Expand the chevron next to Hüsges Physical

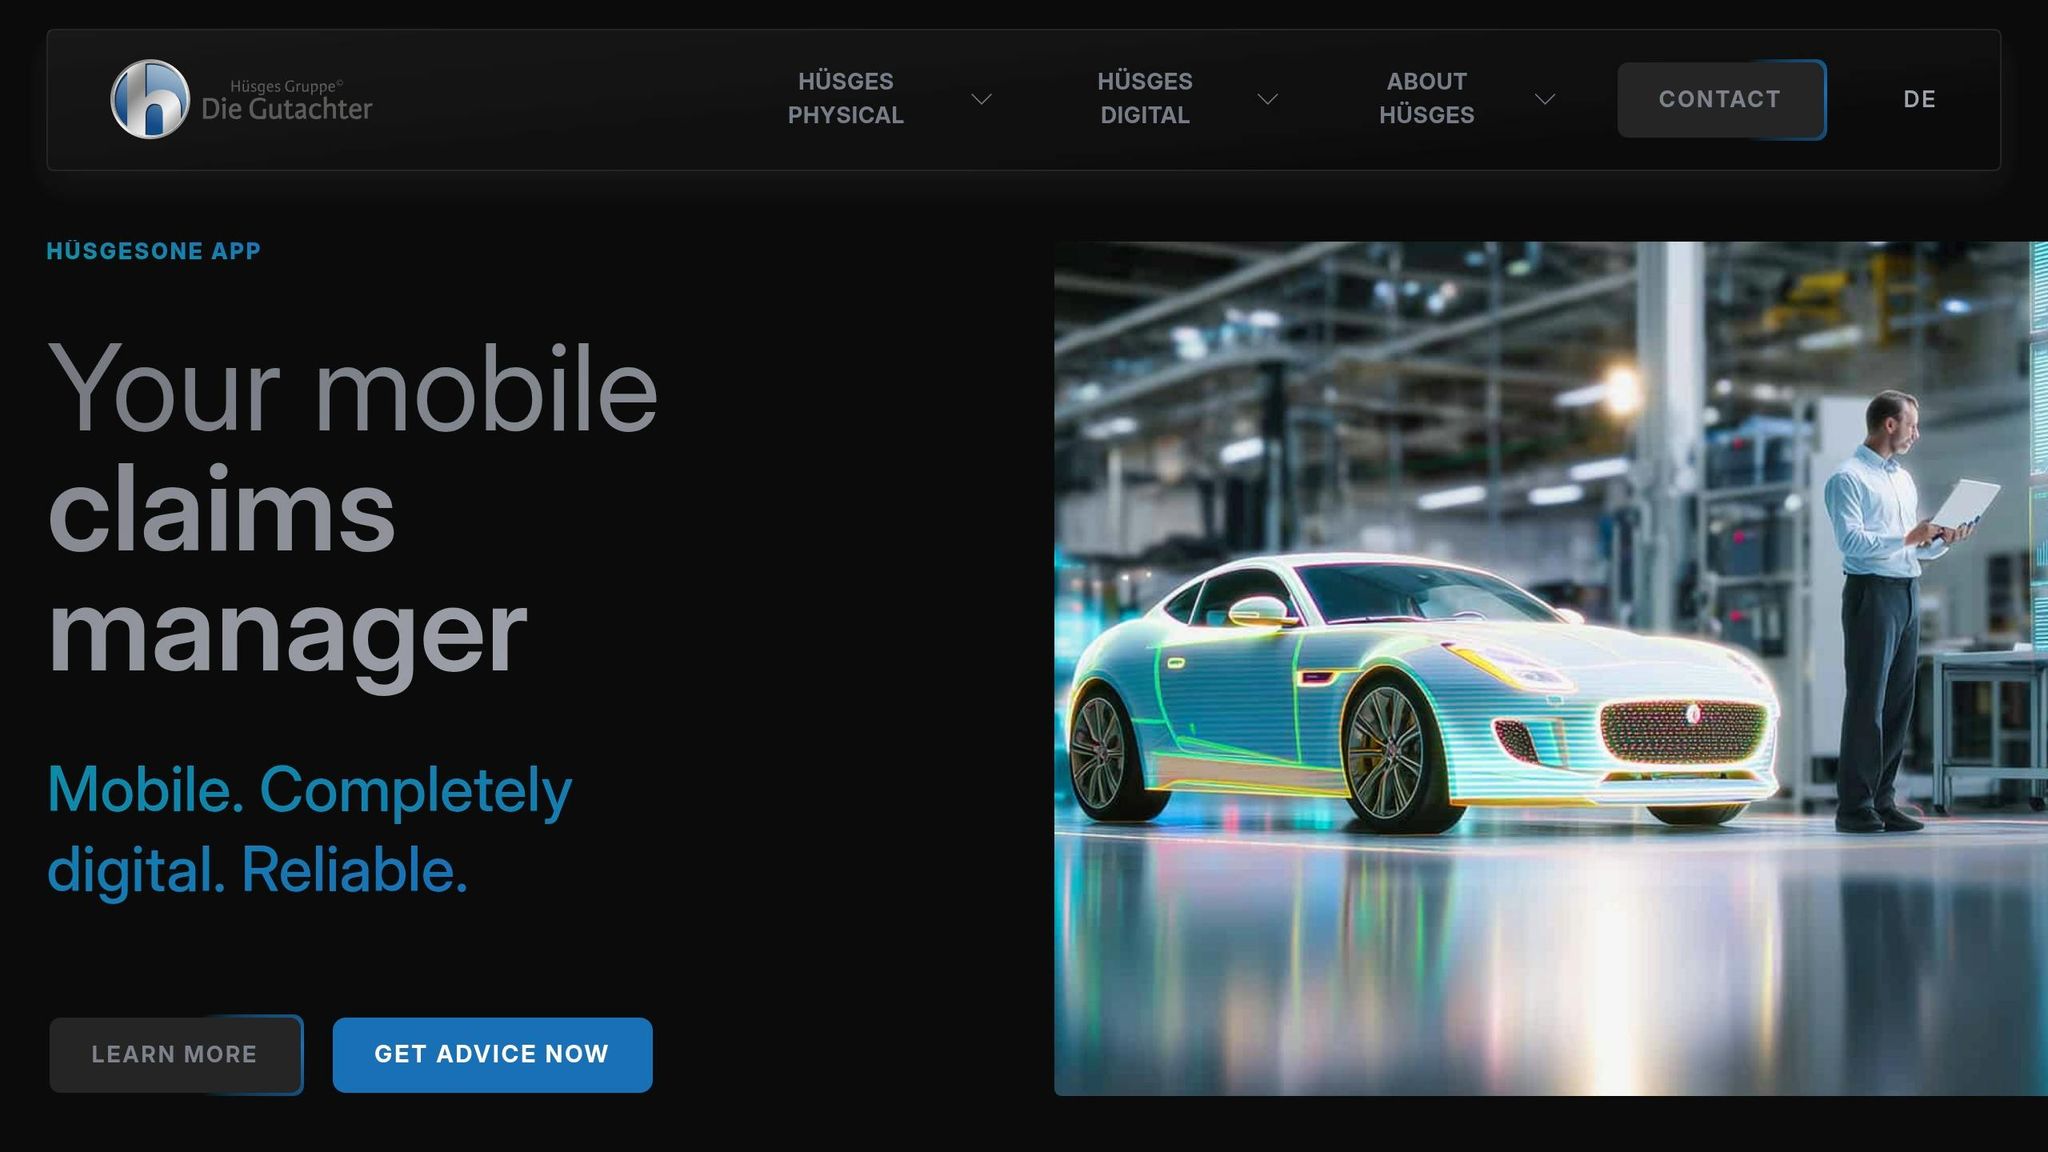[982, 99]
